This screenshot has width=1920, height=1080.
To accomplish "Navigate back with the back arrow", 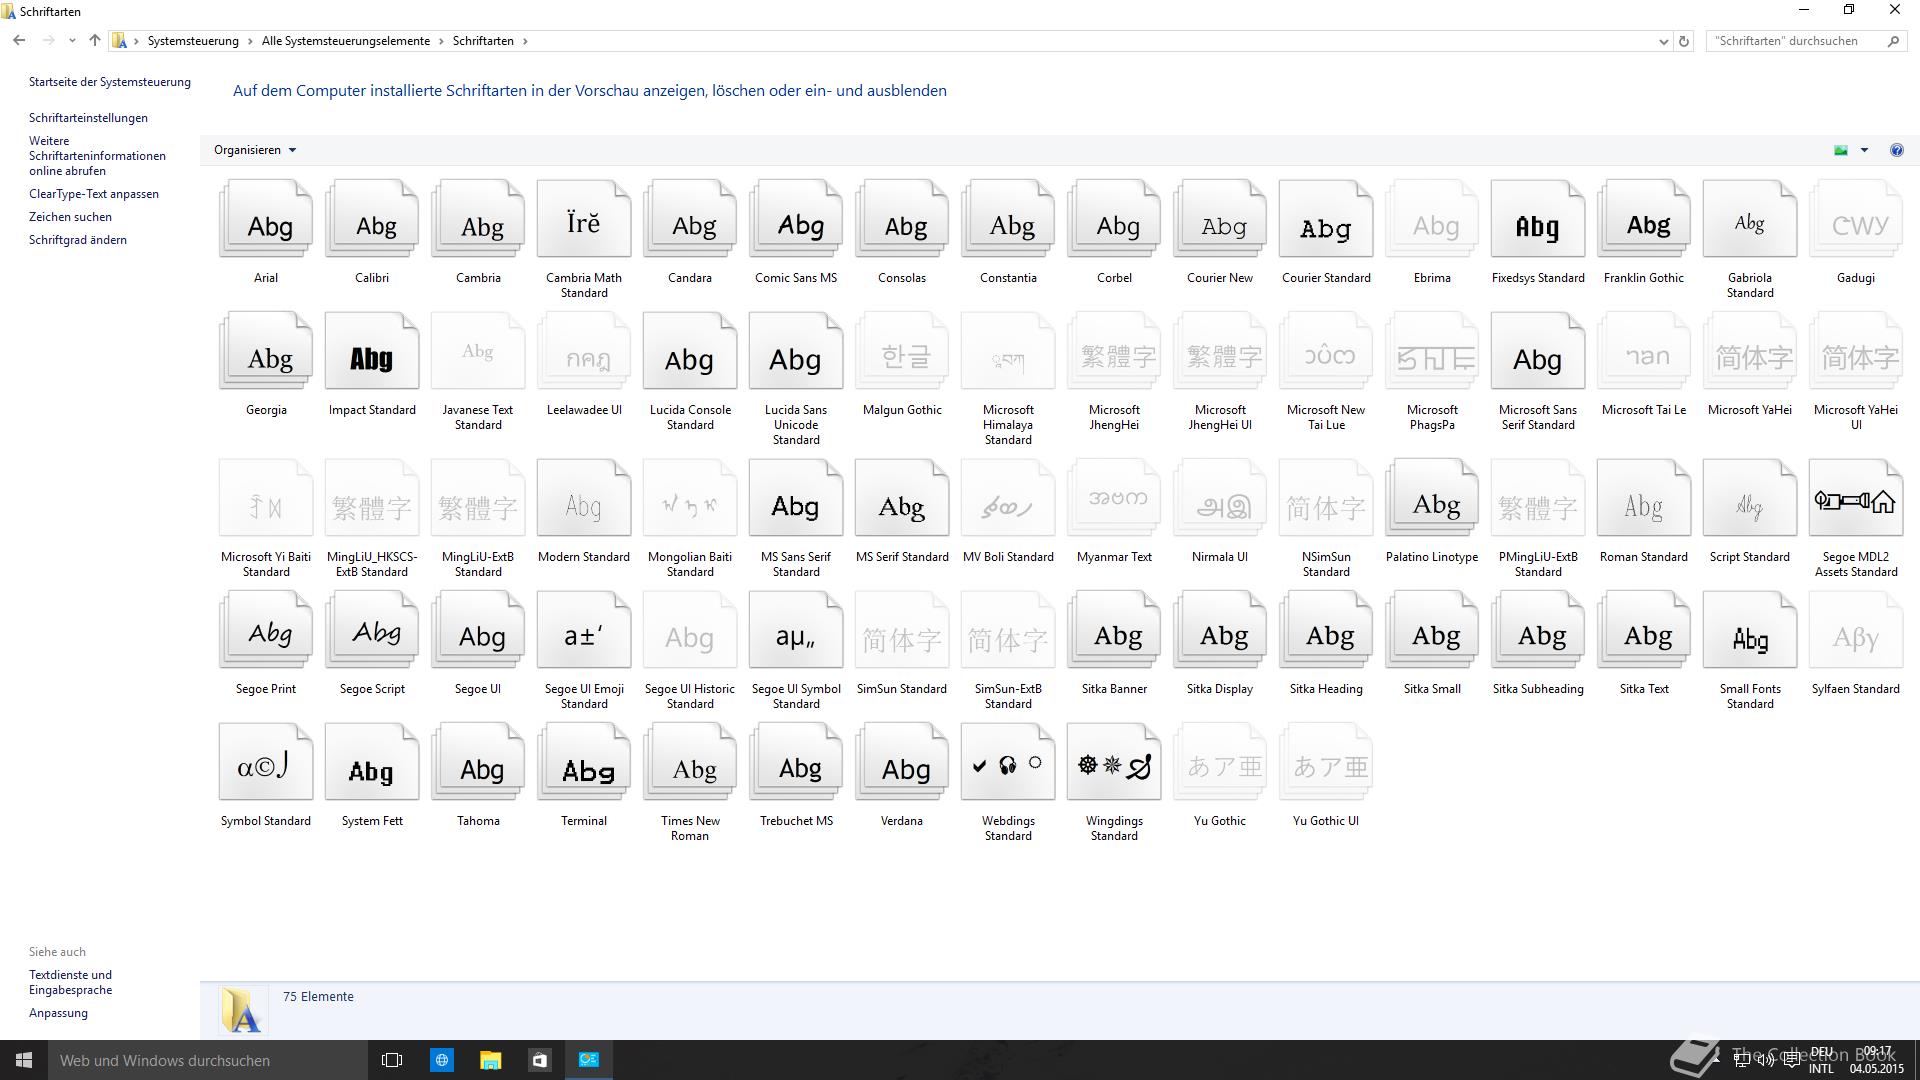I will point(19,41).
